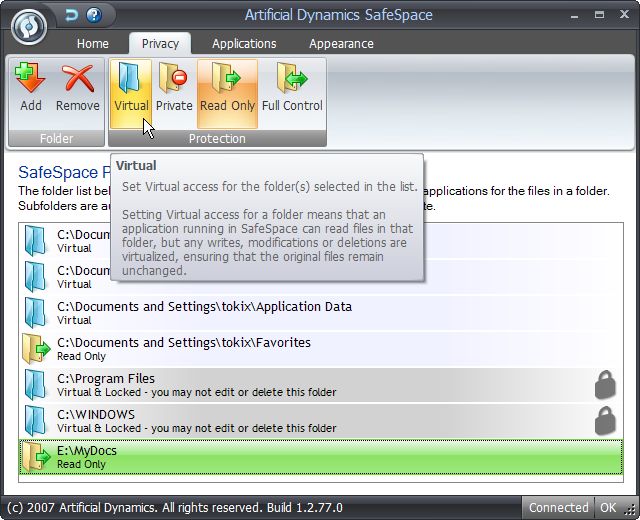Click the padlock on Program Files row
This screenshot has height=520, width=640.
click(605, 384)
